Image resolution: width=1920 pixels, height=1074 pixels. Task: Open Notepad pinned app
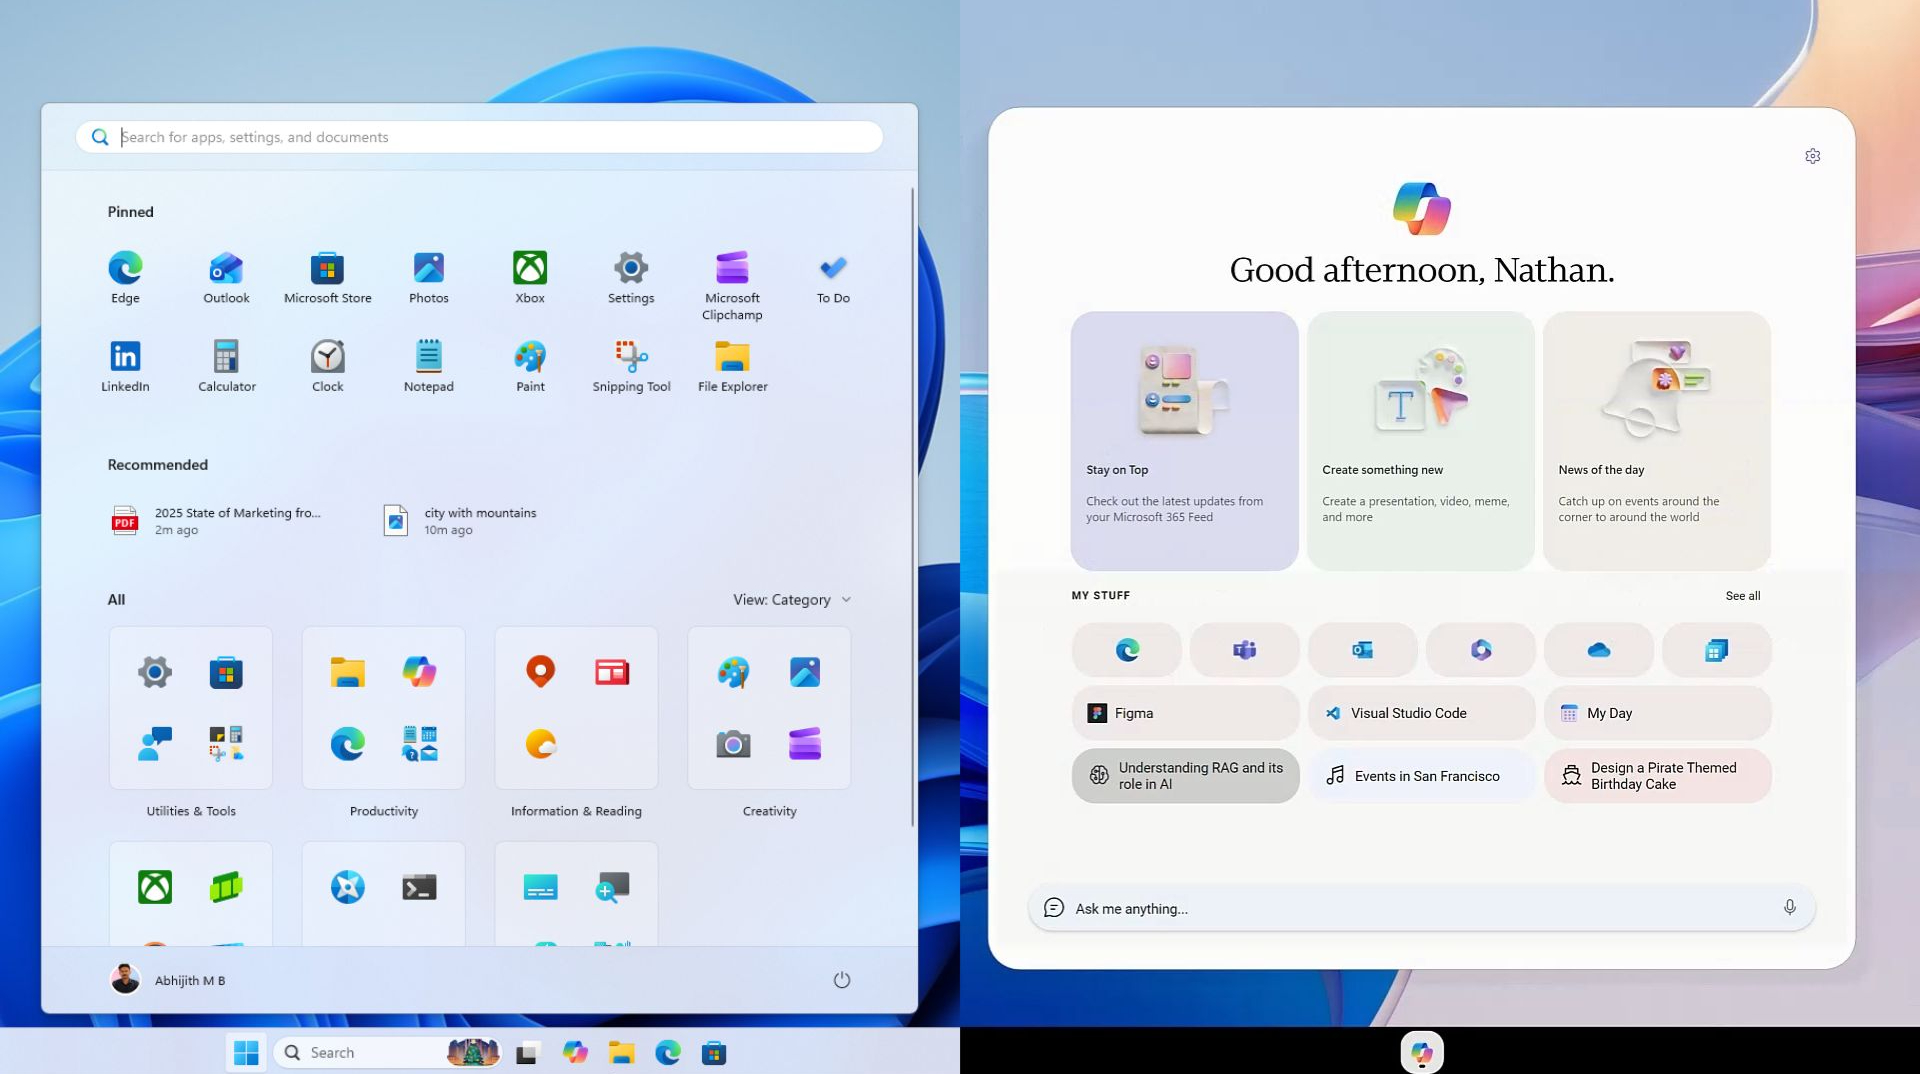coord(428,366)
